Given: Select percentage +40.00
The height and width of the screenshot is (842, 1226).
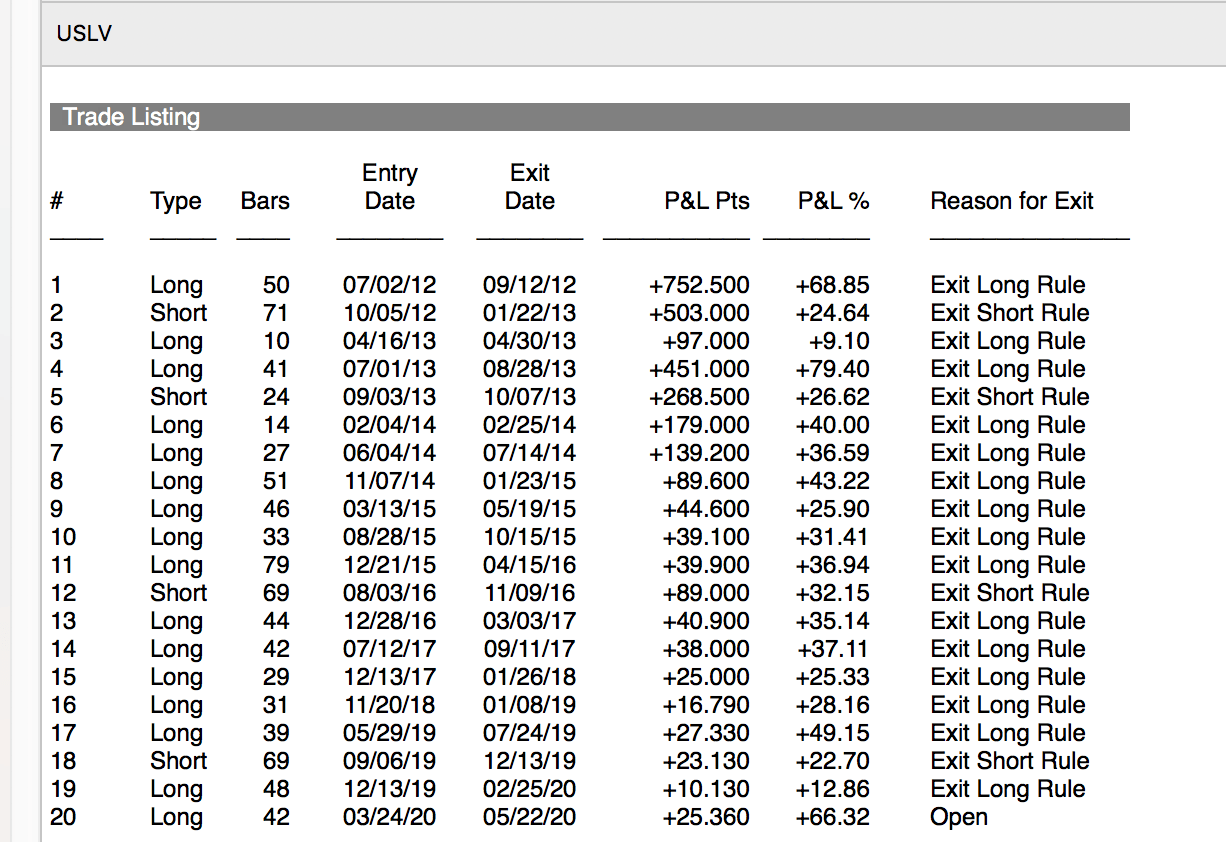Looking at the screenshot, I should pyautogui.click(x=832, y=425).
